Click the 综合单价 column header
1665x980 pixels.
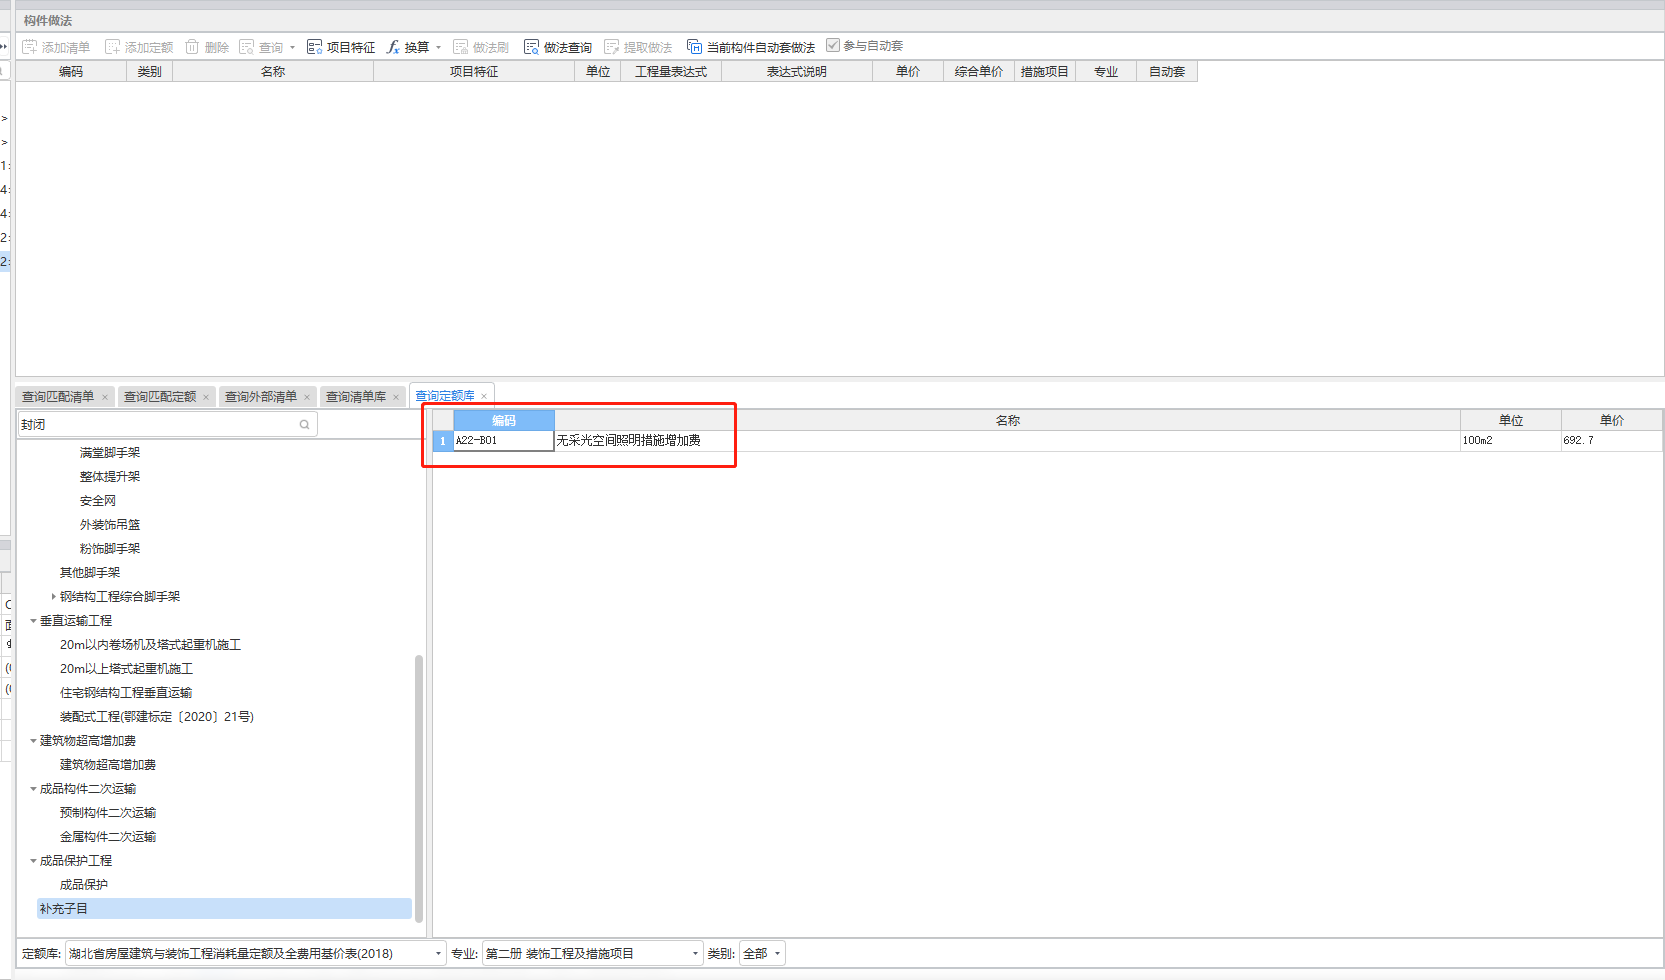(979, 72)
